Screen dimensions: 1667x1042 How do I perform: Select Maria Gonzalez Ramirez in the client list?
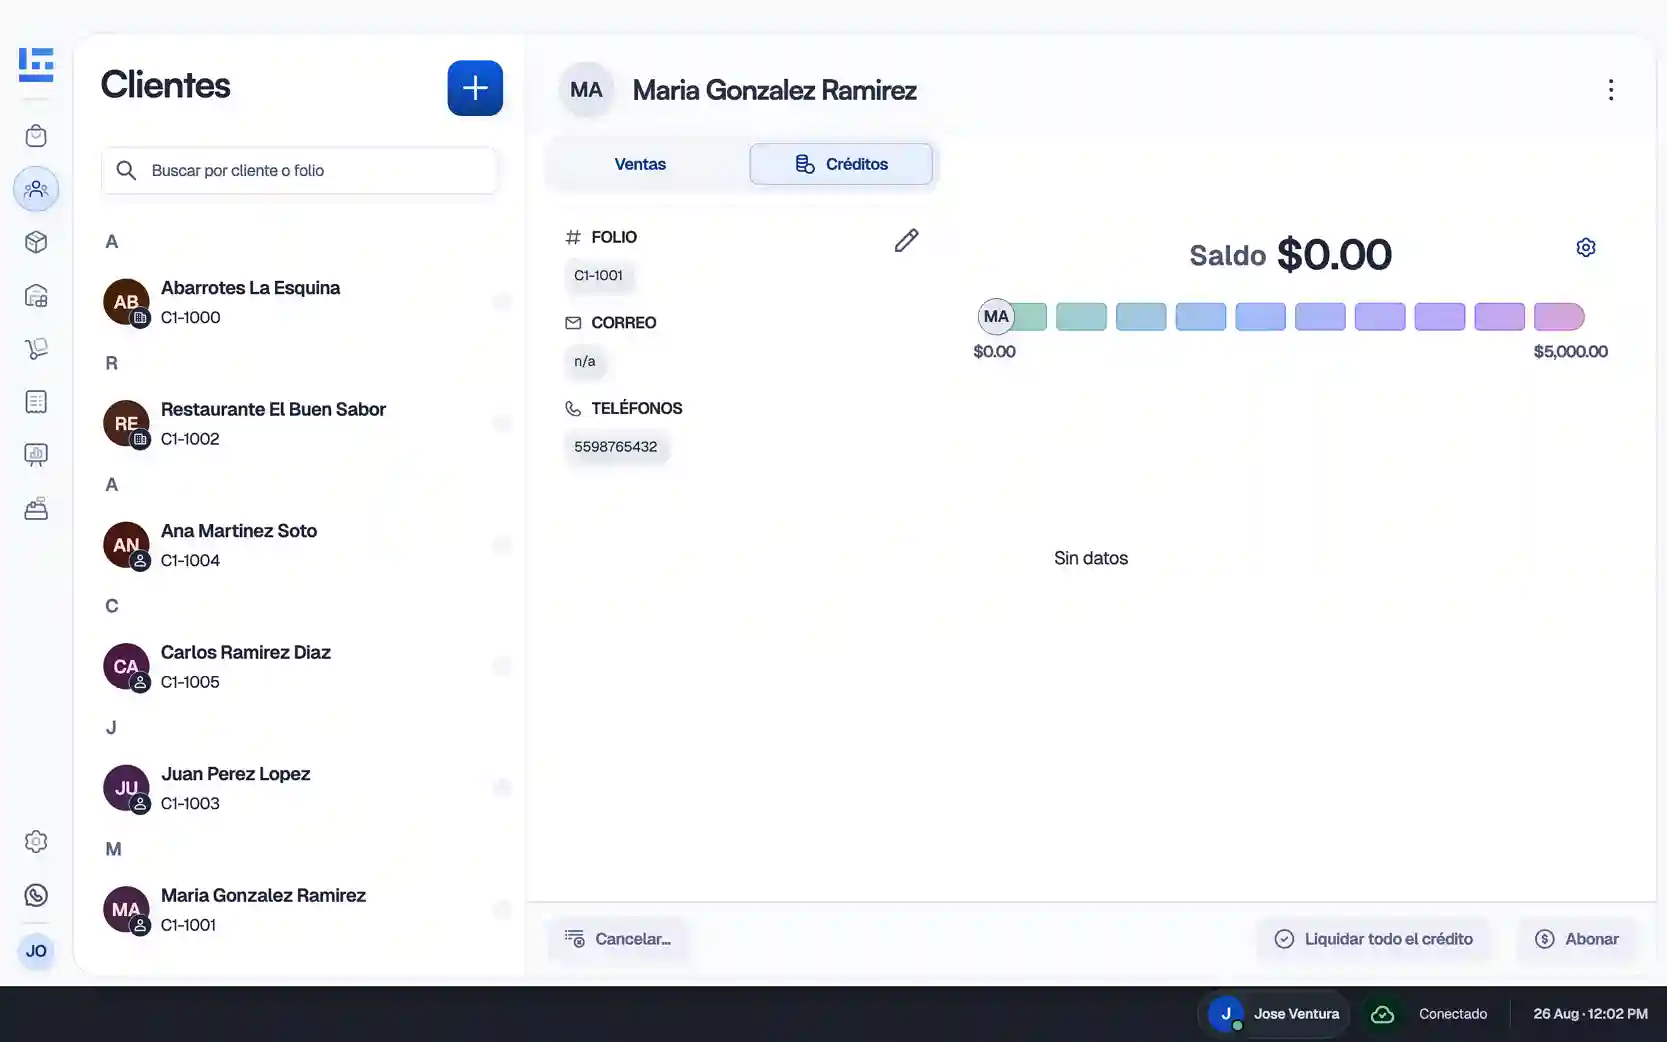[299, 910]
